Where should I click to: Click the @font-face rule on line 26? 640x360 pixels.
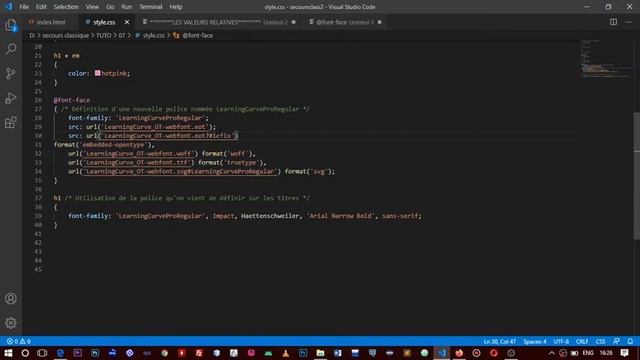[71, 100]
